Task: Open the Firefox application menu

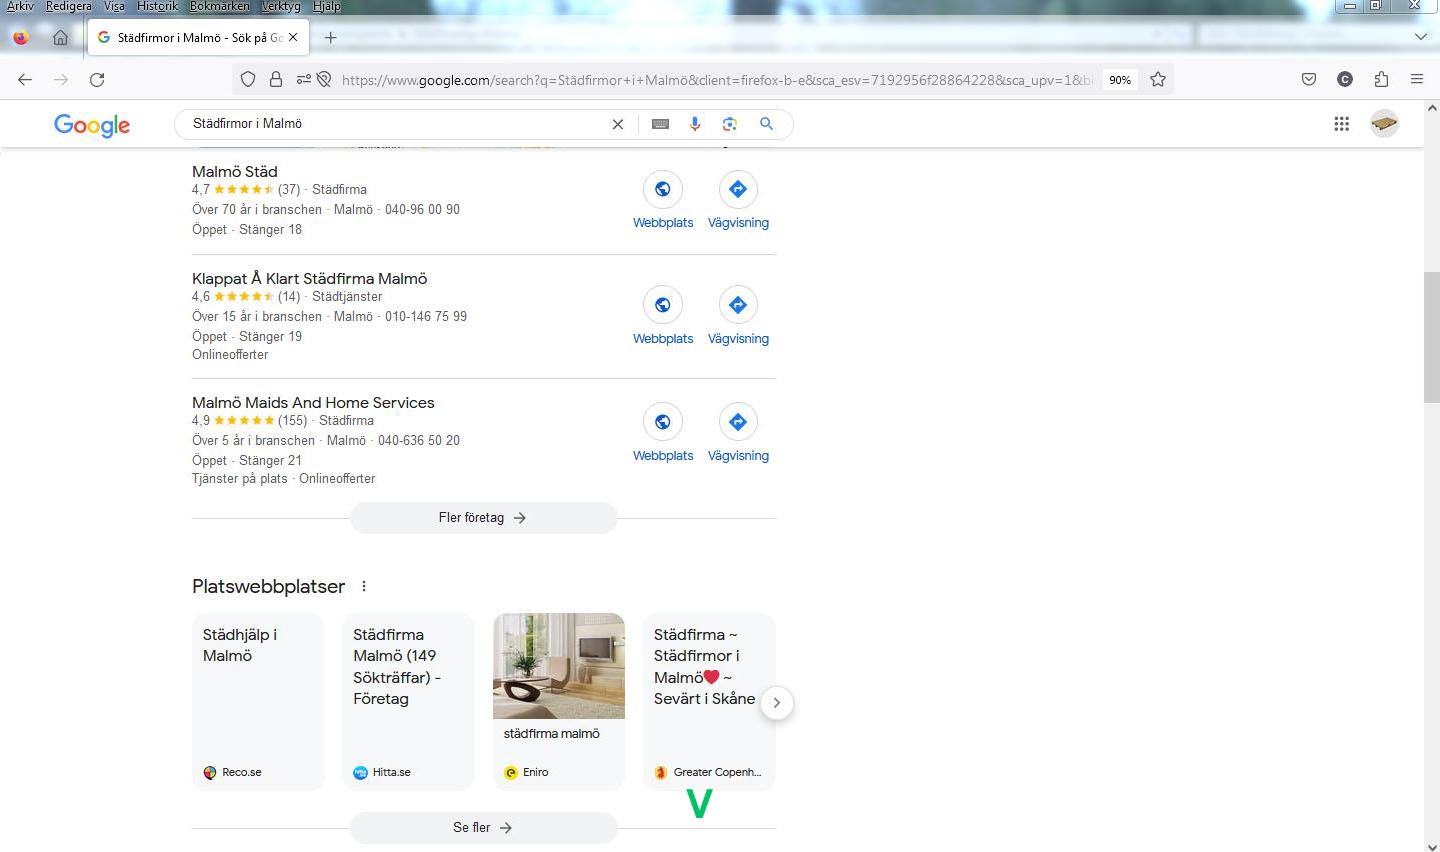Action: [1417, 80]
